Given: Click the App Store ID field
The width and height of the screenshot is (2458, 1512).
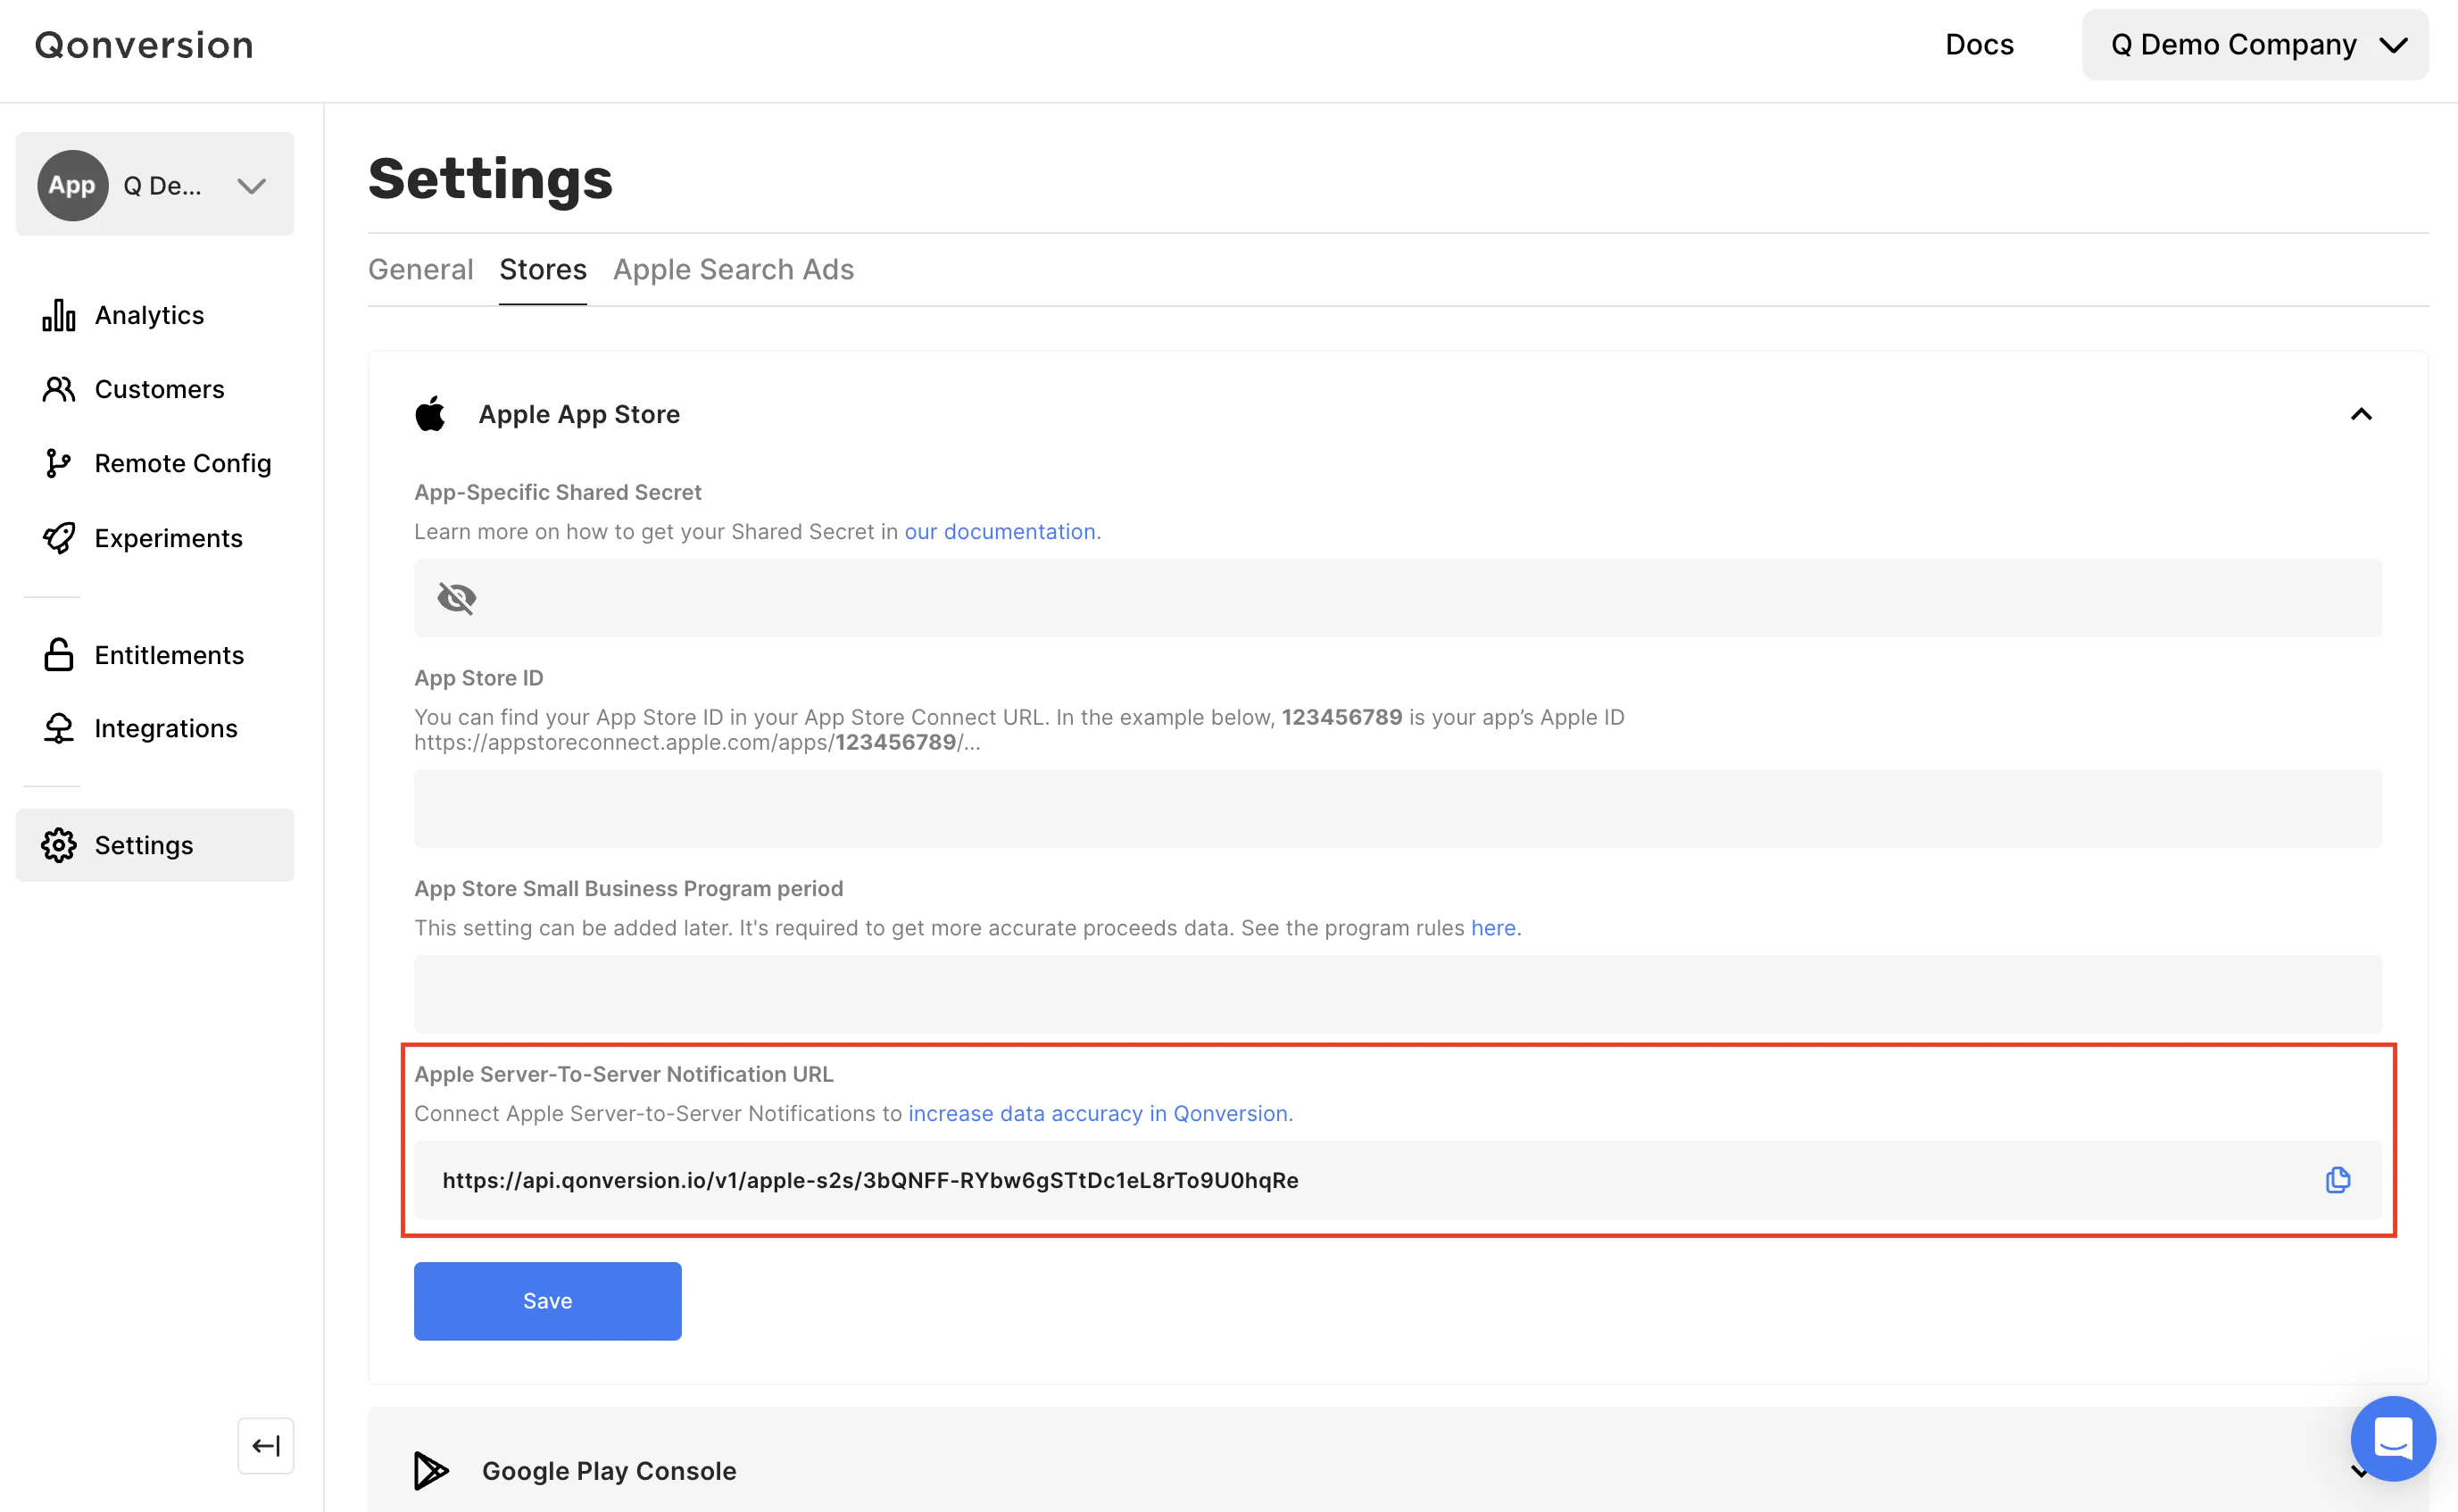Looking at the screenshot, I should pos(1397,808).
